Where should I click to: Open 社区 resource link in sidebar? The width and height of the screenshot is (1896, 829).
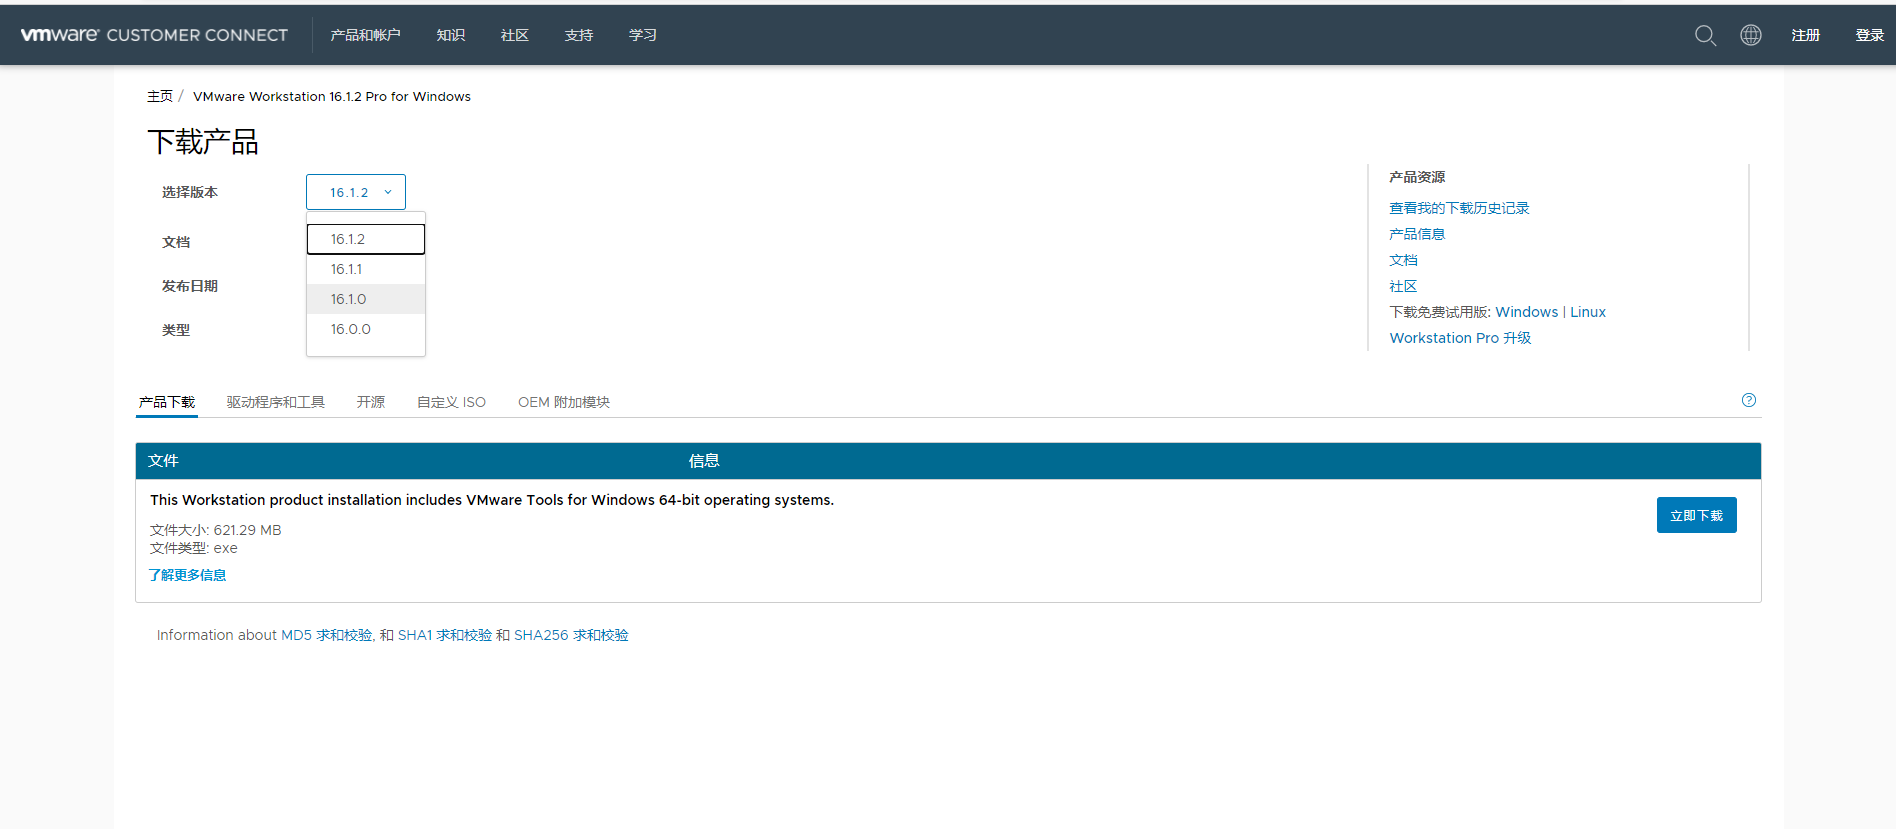point(1403,286)
